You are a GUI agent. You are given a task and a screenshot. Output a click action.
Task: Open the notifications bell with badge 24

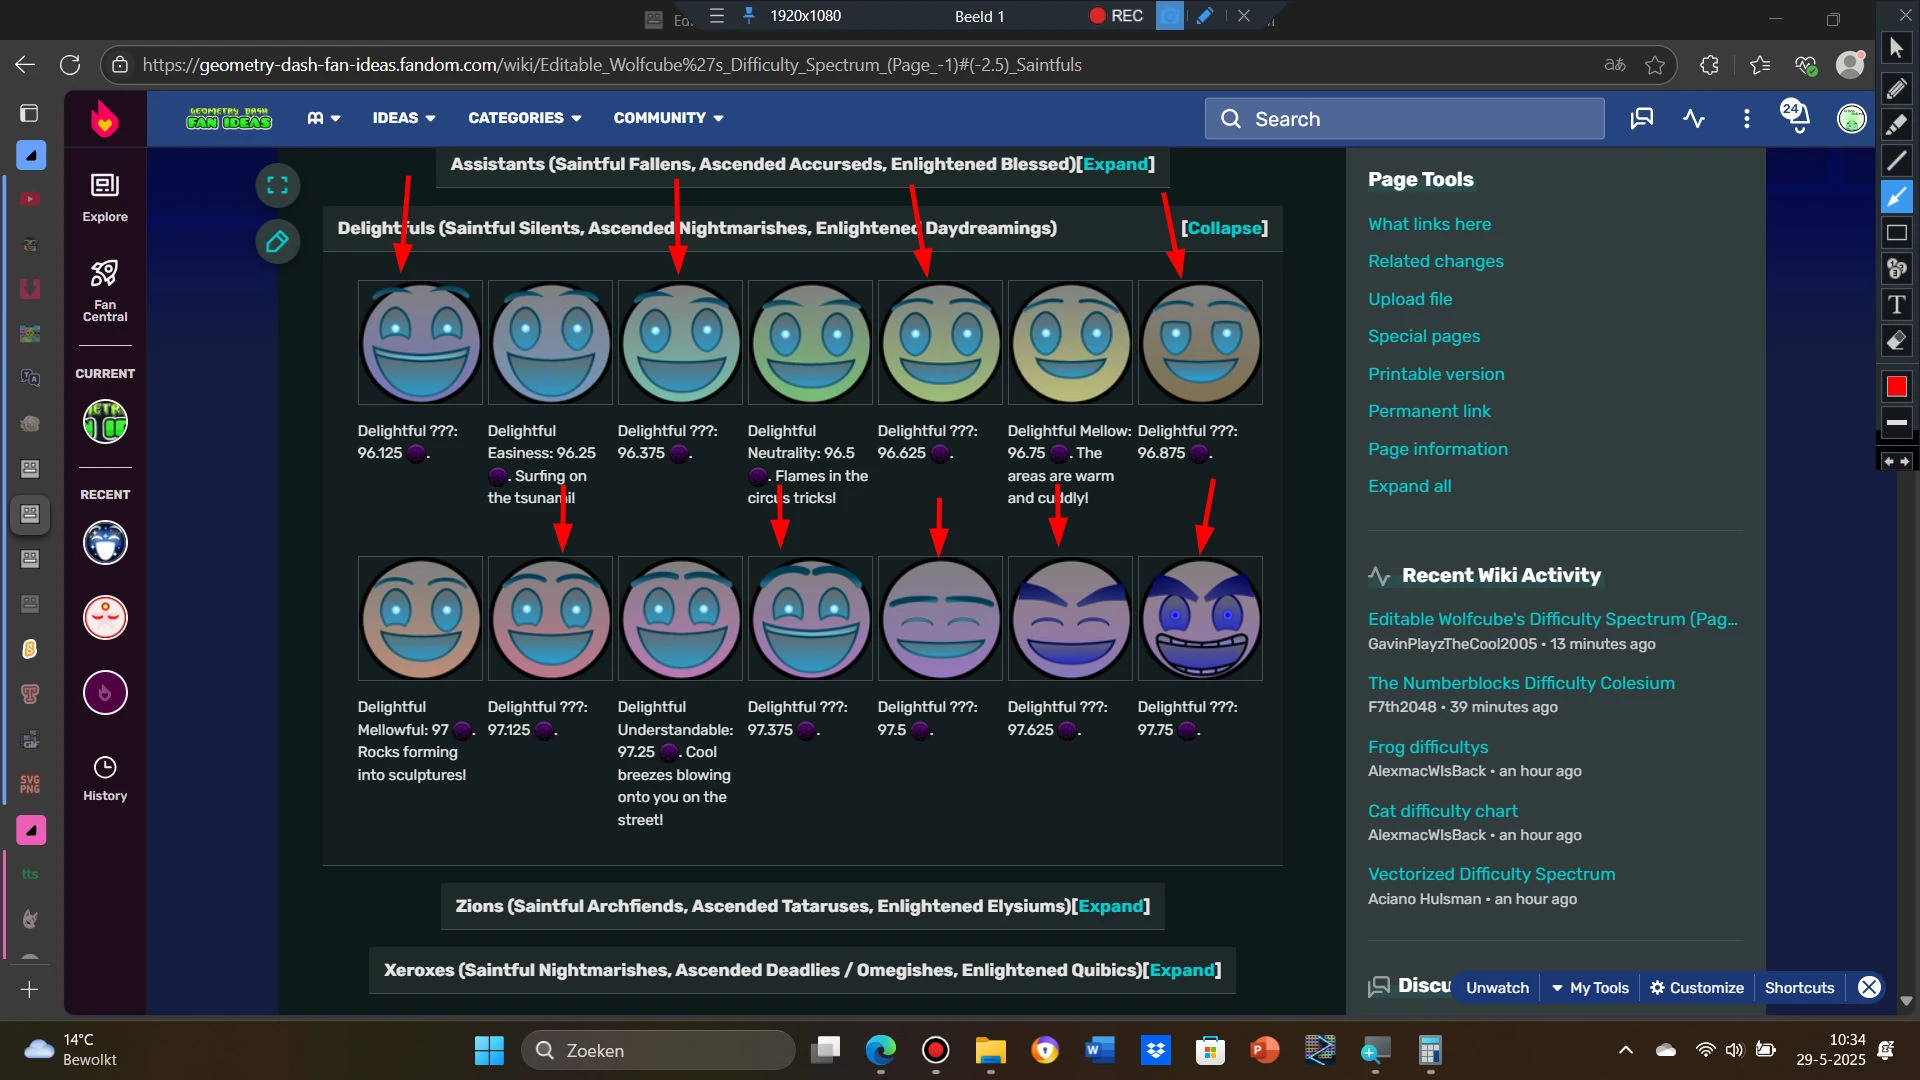point(1797,118)
